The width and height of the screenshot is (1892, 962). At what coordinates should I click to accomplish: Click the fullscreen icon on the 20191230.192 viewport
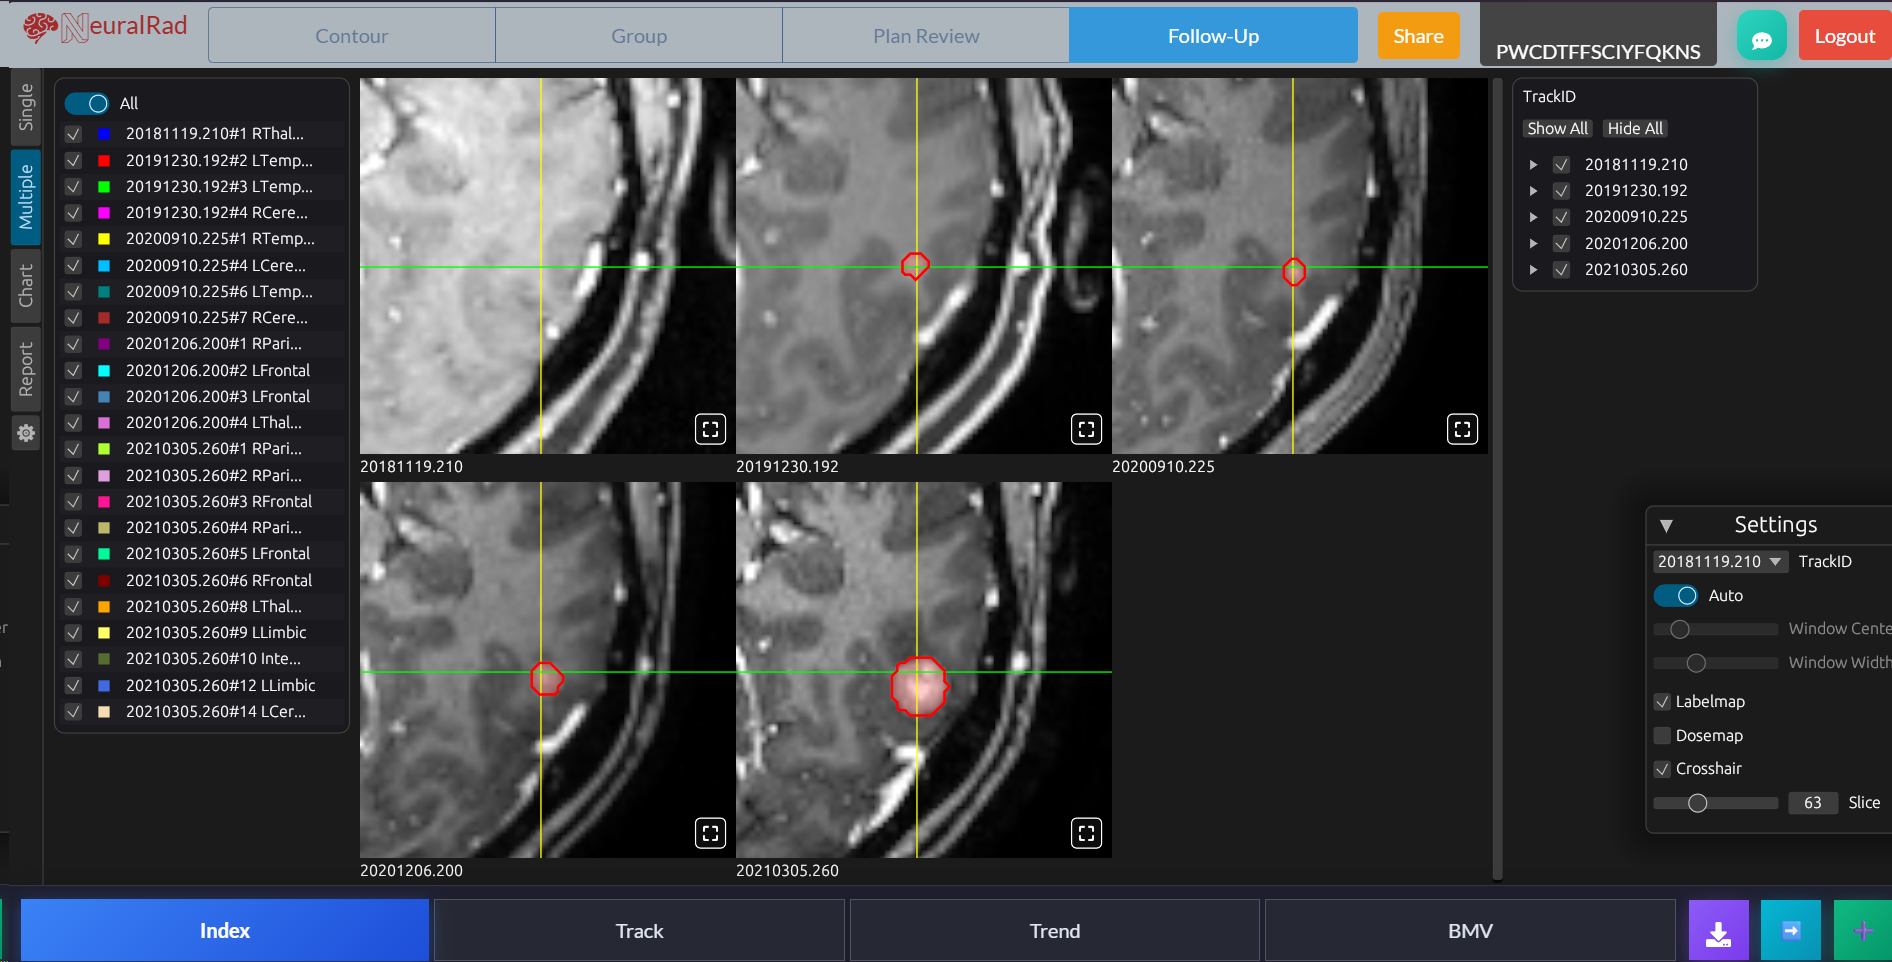[1087, 429]
